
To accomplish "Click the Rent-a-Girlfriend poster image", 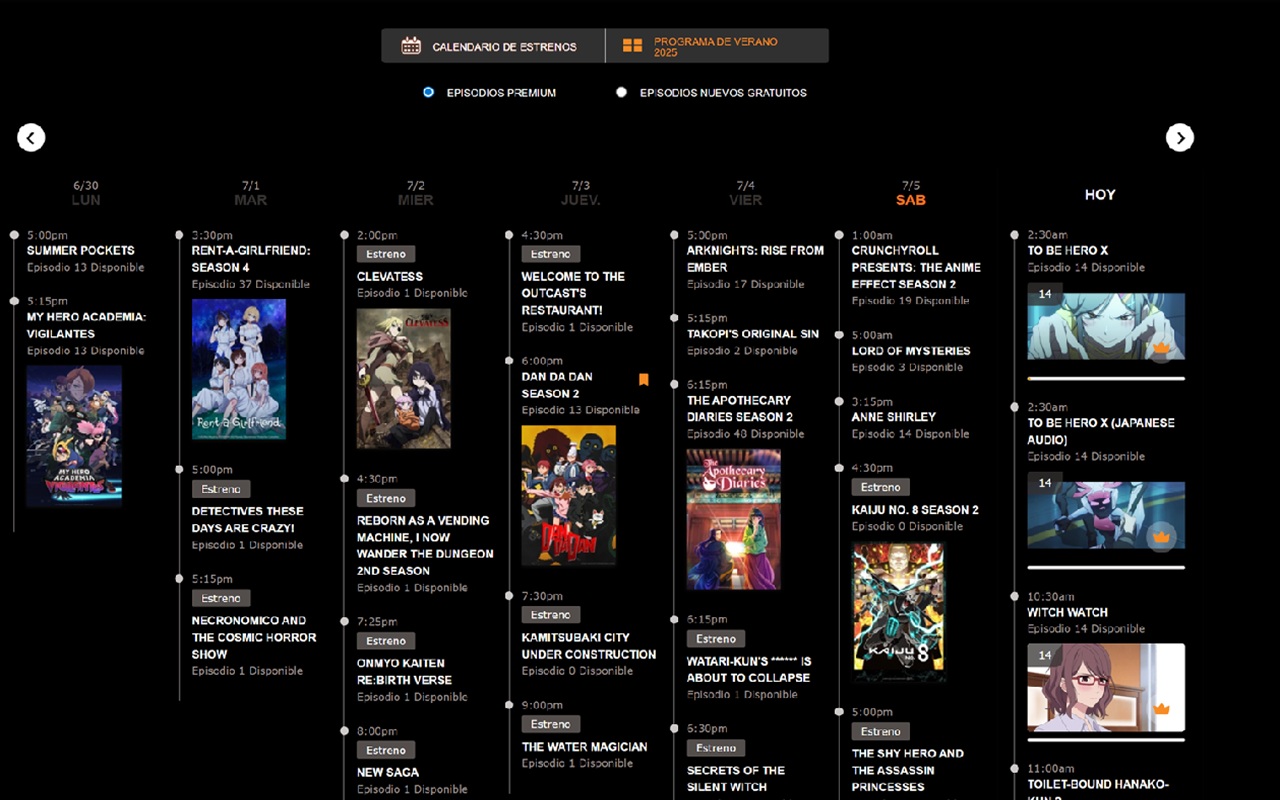I will coord(239,369).
